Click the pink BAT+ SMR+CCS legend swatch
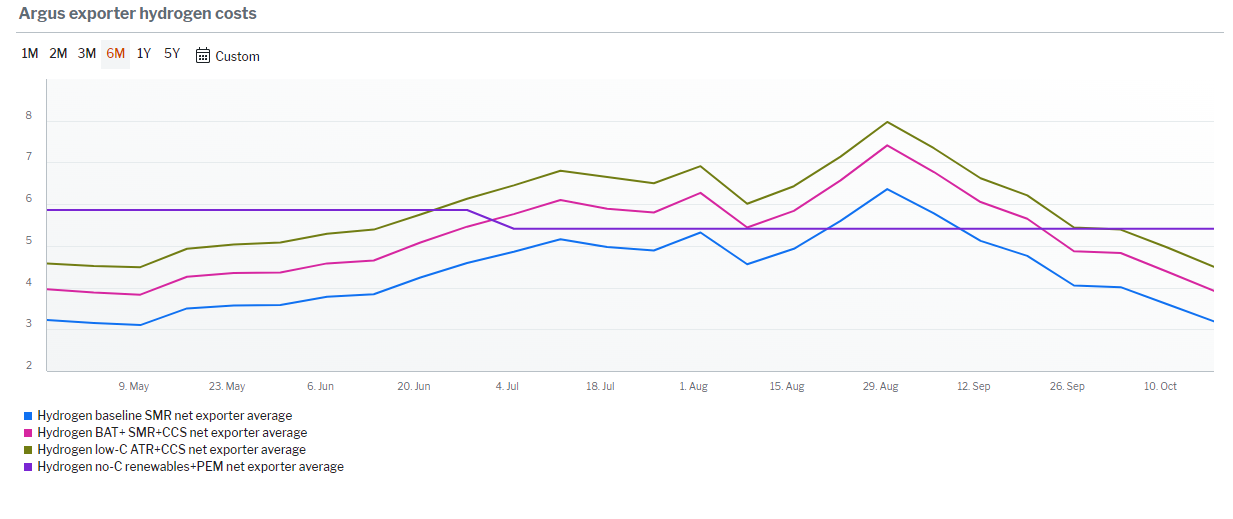1233x519 pixels. point(28,433)
